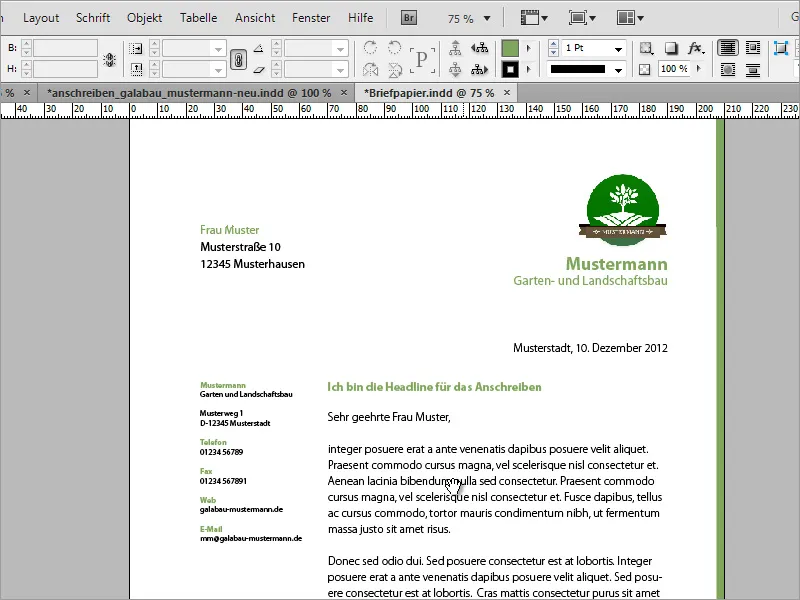Viewport: 800px width, 600px height.
Task: Enable wrap around object shape
Action: [x=728, y=69]
